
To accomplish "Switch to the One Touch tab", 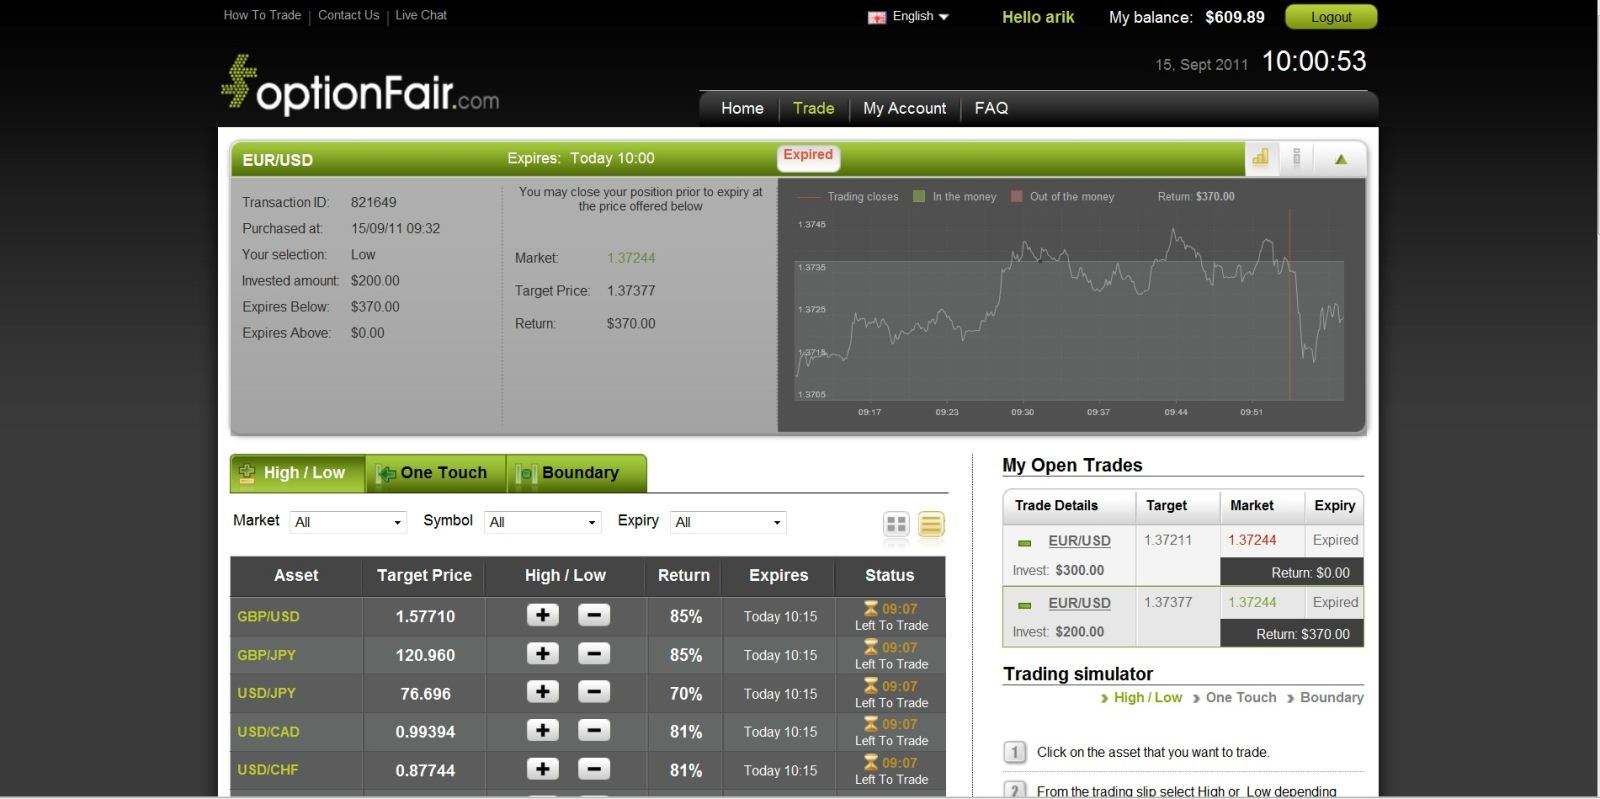I will point(435,473).
